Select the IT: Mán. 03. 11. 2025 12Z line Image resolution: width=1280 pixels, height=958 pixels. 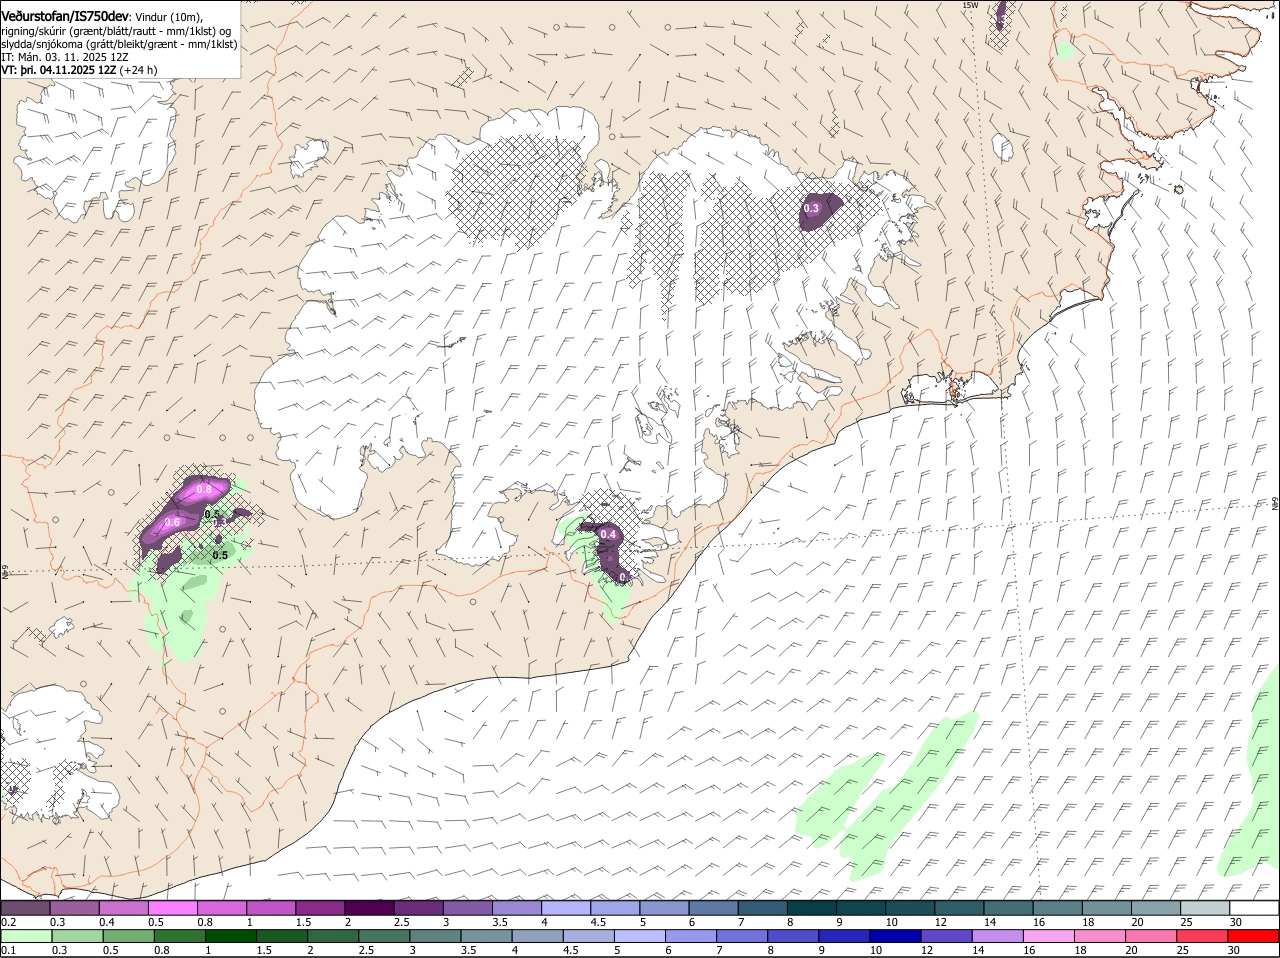(x=64, y=57)
